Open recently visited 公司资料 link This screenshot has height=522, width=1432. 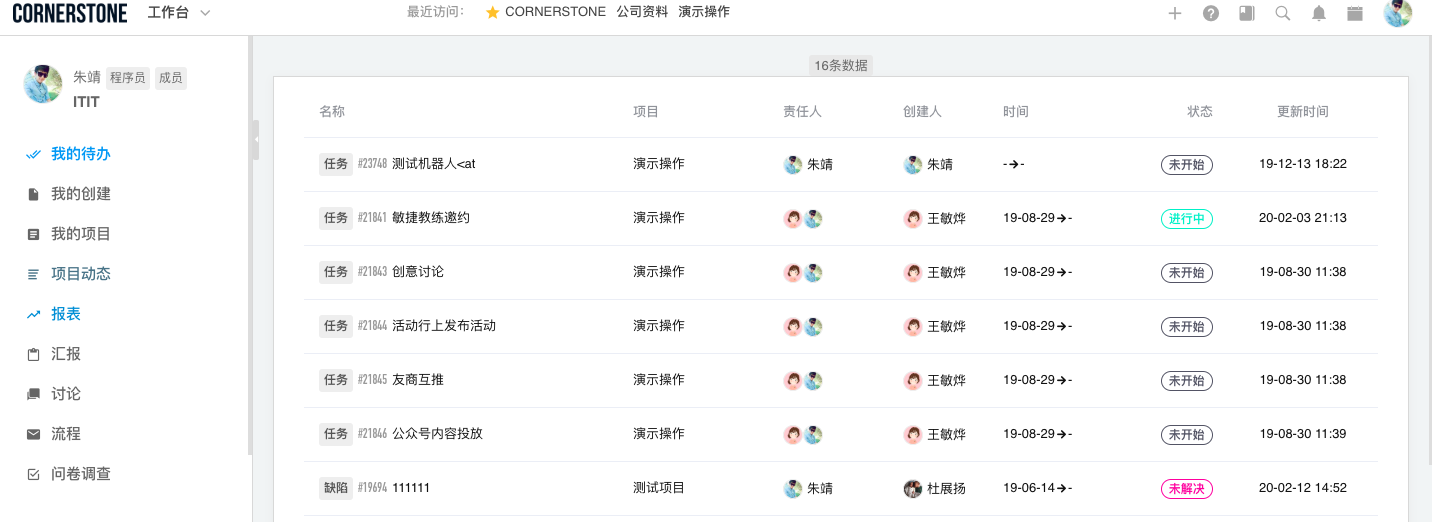click(x=642, y=12)
